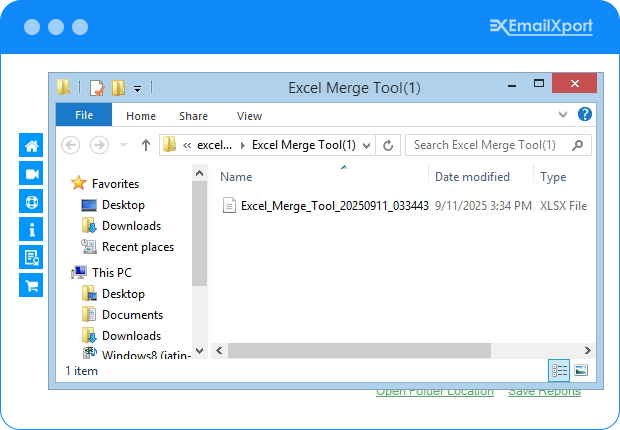Open Explorer Help question mark
Image resolution: width=620 pixels, height=430 pixels.
[x=585, y=114]
